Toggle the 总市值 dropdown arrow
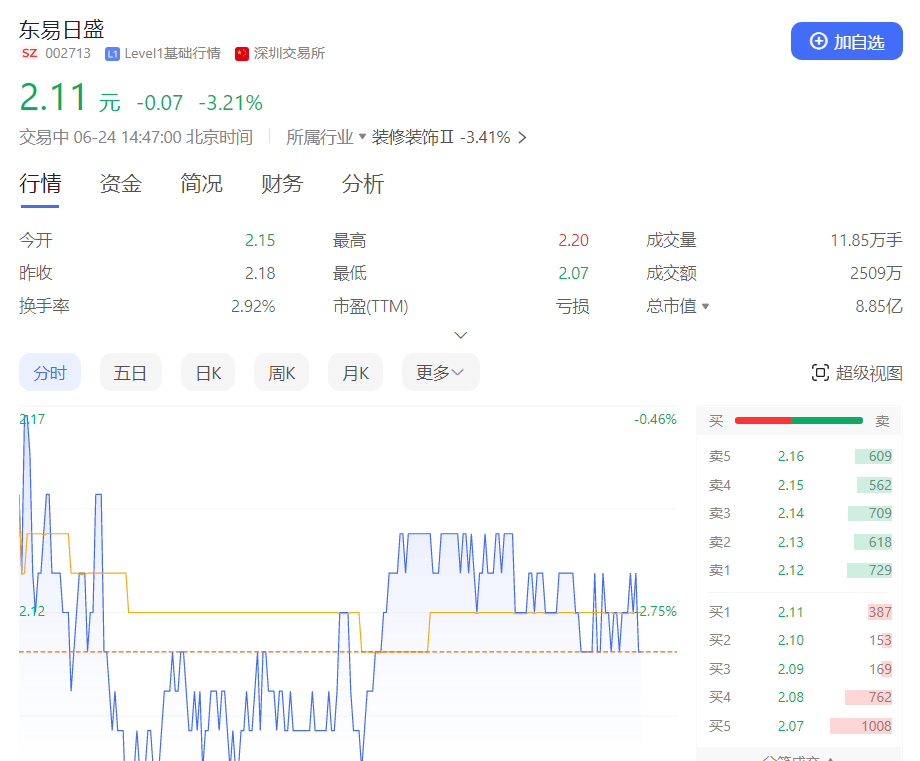Image resolution: width=920 pixels, height=761 pixels. (x=705, y=306)
